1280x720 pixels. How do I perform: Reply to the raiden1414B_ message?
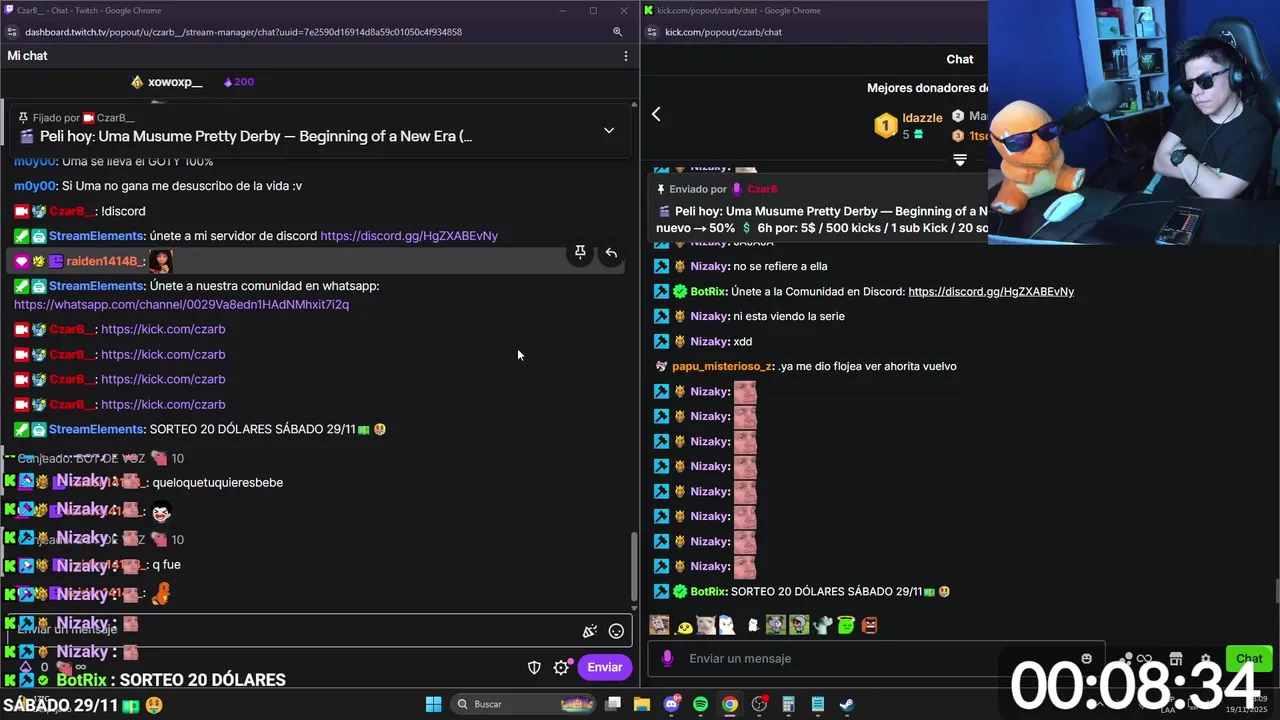[x=611, y=253]
